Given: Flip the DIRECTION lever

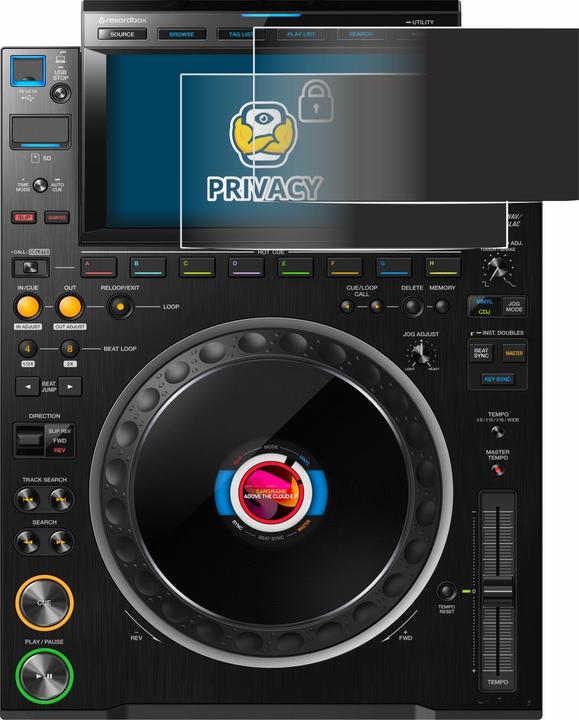Looking at the screenshot, I should pos(30,440).
